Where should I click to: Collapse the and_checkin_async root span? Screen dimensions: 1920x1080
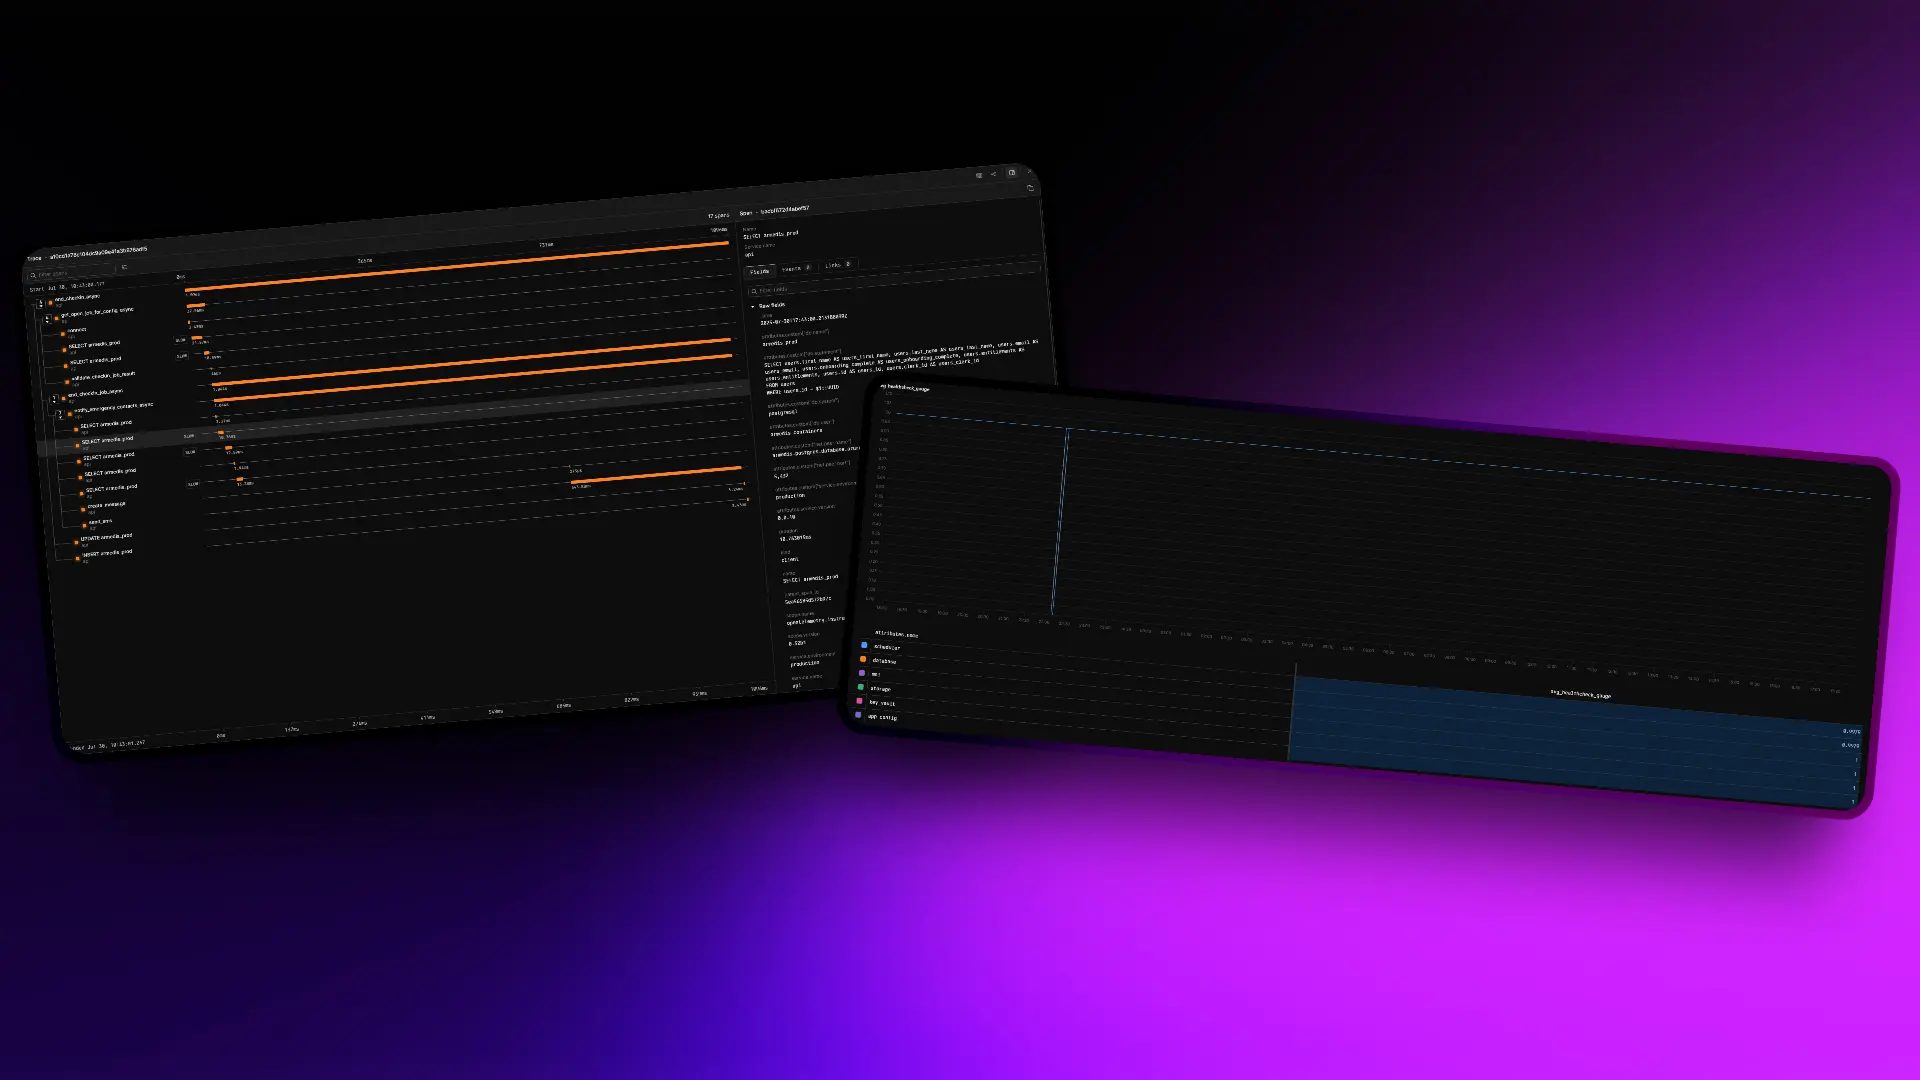[x=41, y=303]
